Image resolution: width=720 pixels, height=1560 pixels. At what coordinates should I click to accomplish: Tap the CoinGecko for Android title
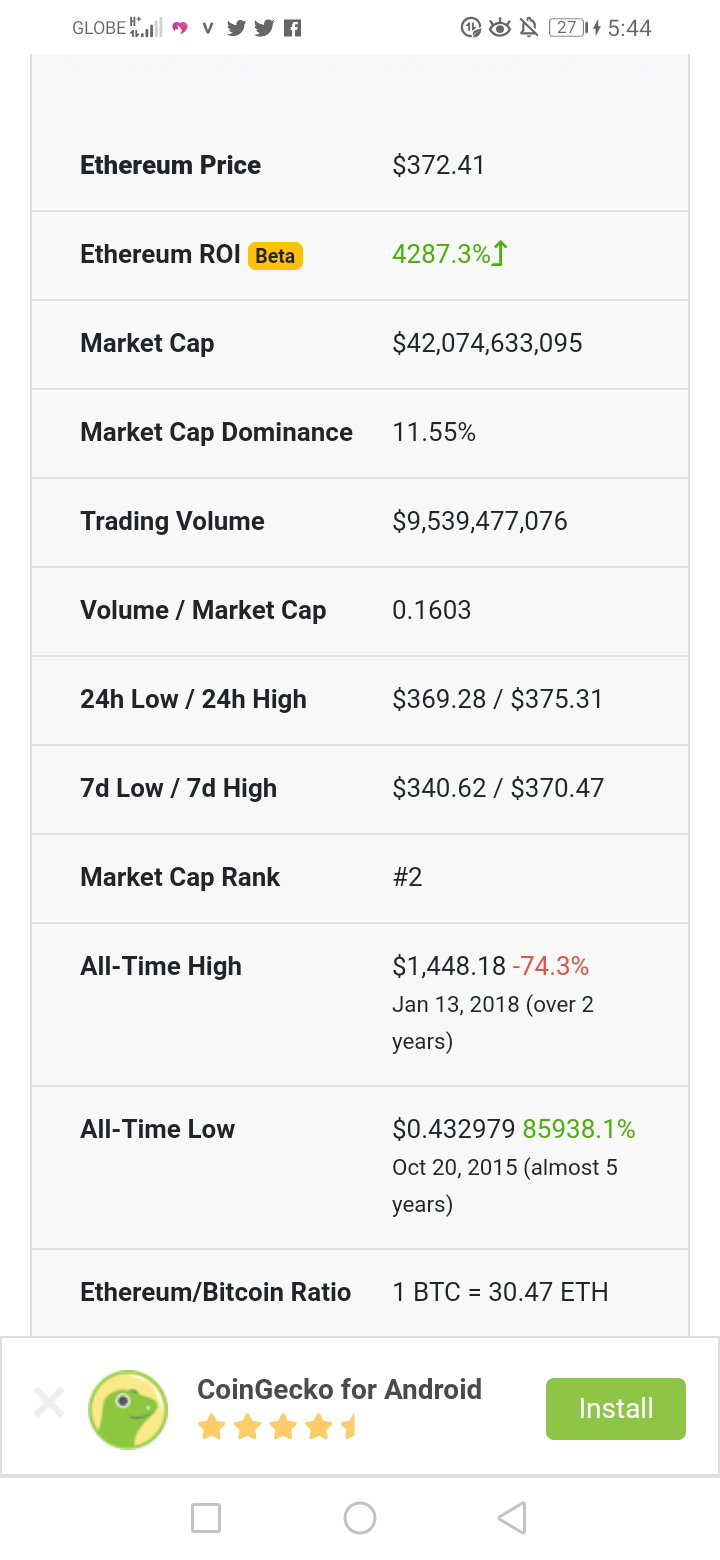coord(340,1389)
